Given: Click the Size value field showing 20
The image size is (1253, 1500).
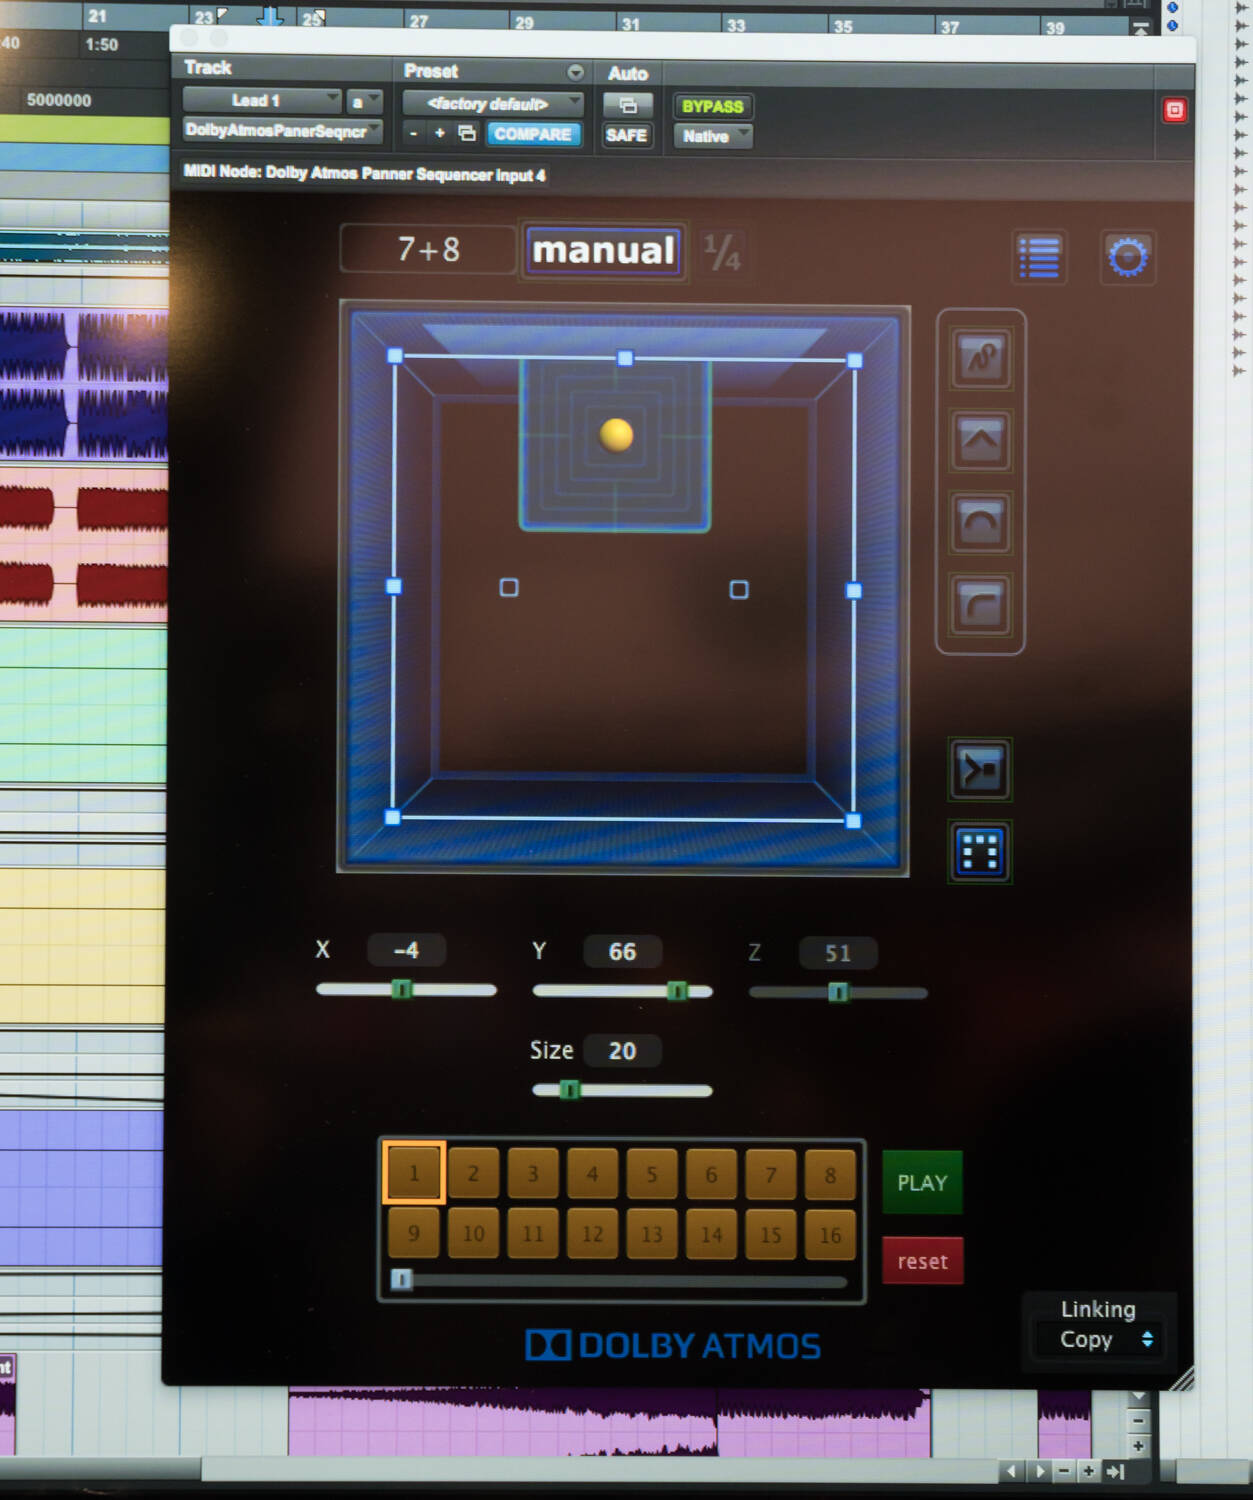Looking at the screenshot, I should pyautogui.click(x=622, y=1051).
